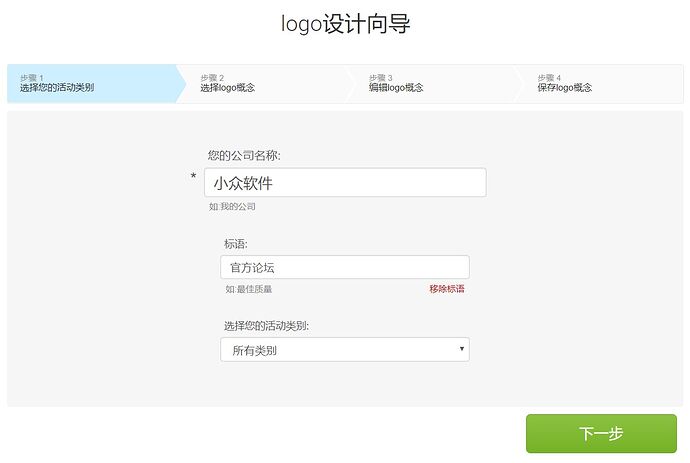Open the 所有类别 activity category dropdown
This screenshot has height=463, width=690.
click(x=345, y=350)
